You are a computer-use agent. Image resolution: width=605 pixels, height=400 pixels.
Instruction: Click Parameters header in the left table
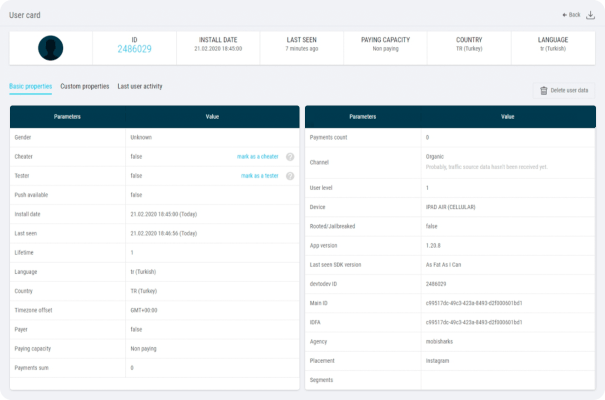(67, 117)
